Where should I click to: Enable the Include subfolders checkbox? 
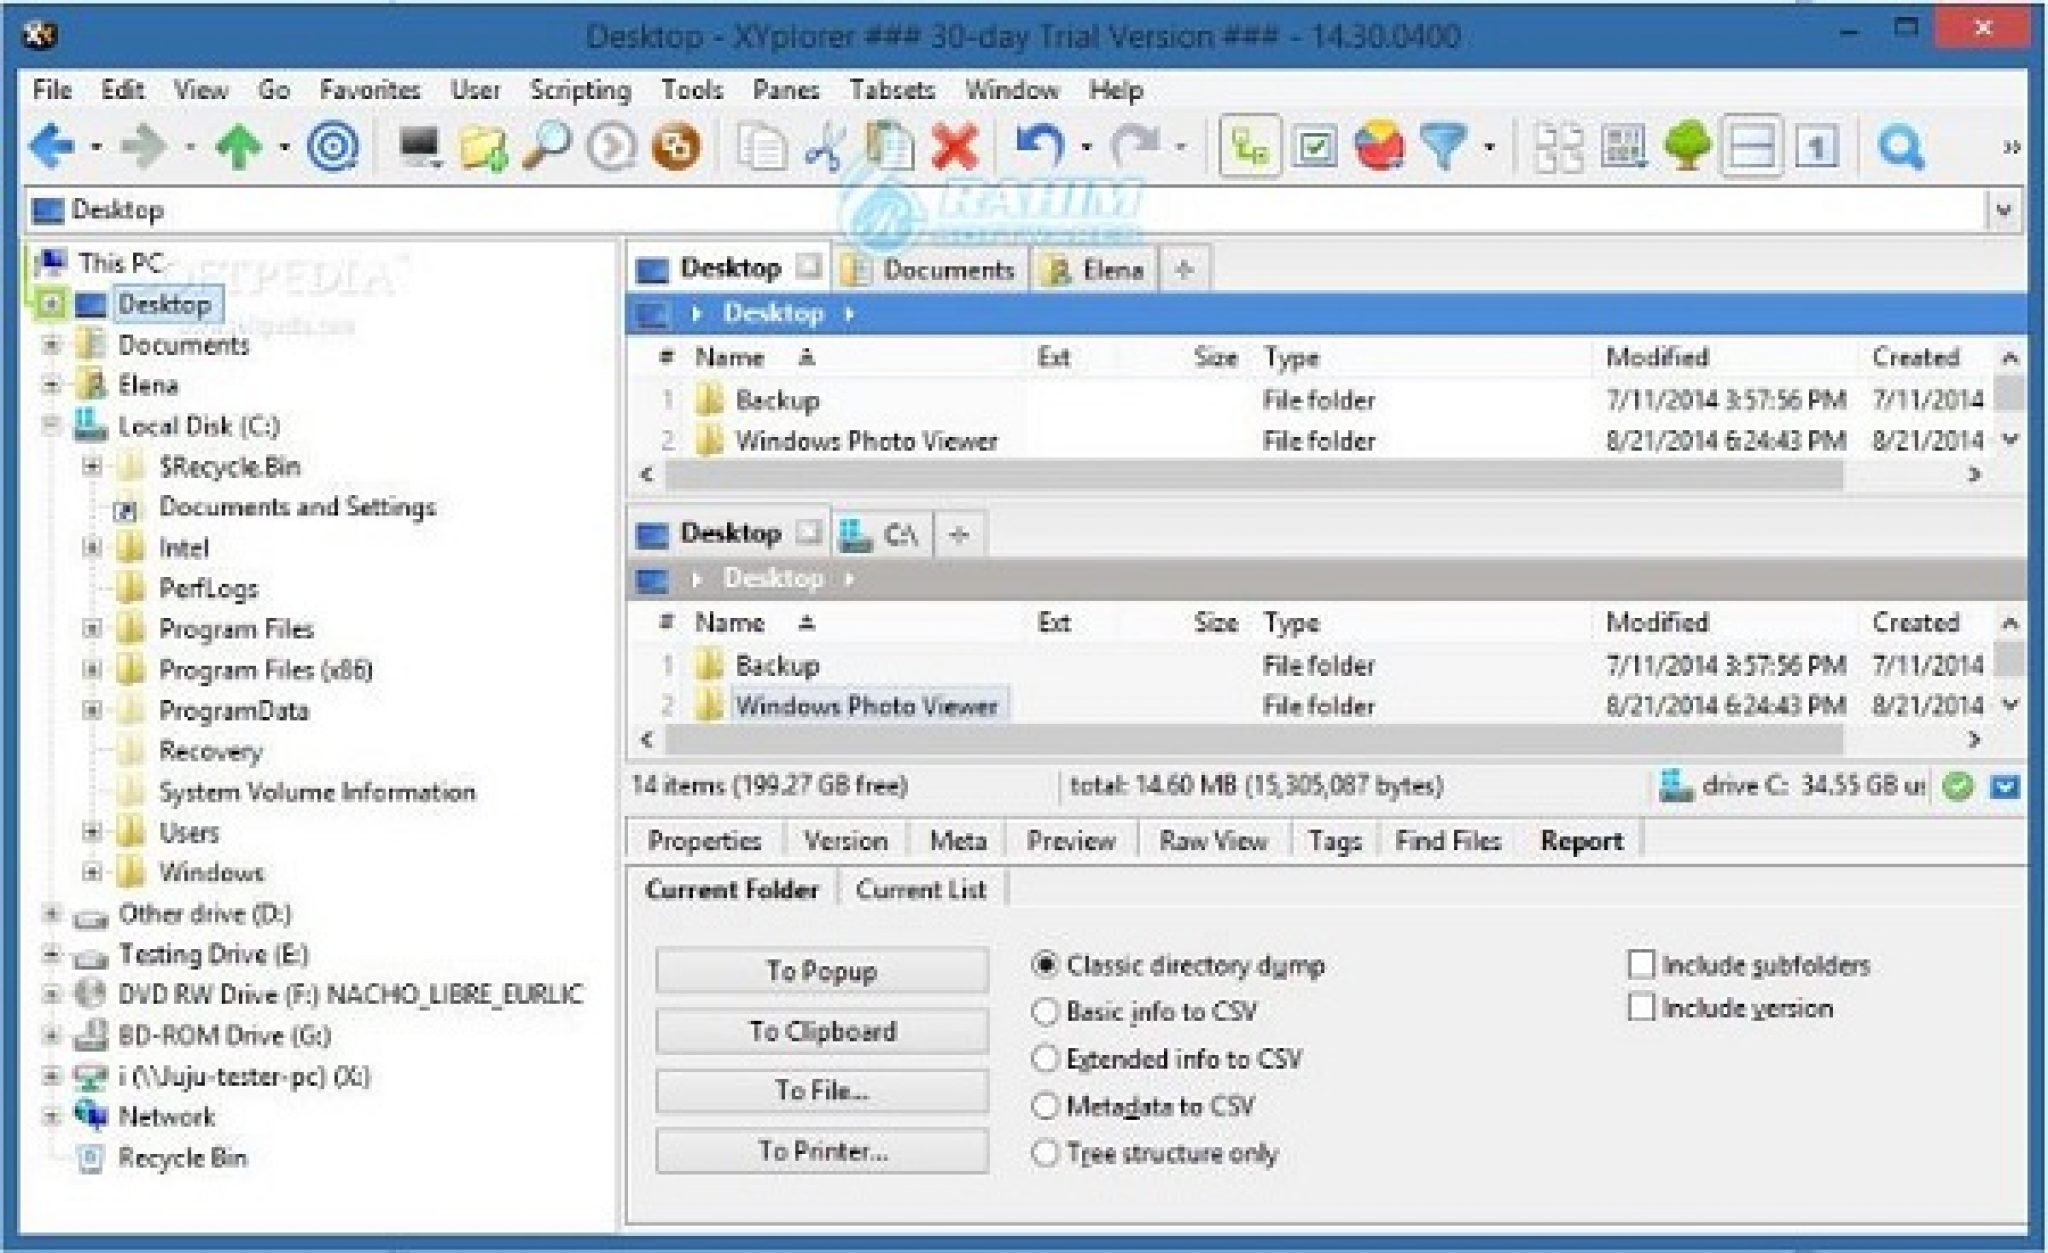coord(1641,965)
